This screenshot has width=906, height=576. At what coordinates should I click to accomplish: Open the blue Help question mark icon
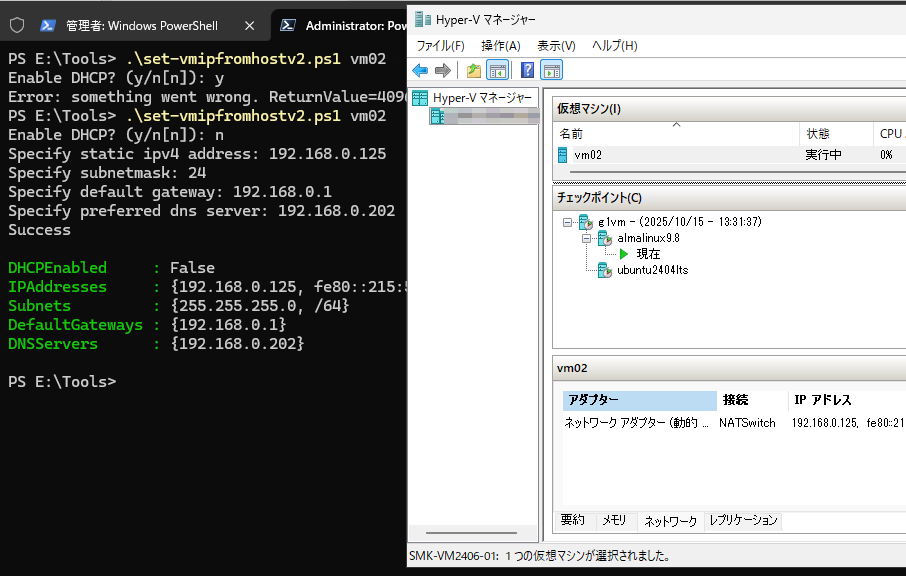coord(527,70)
